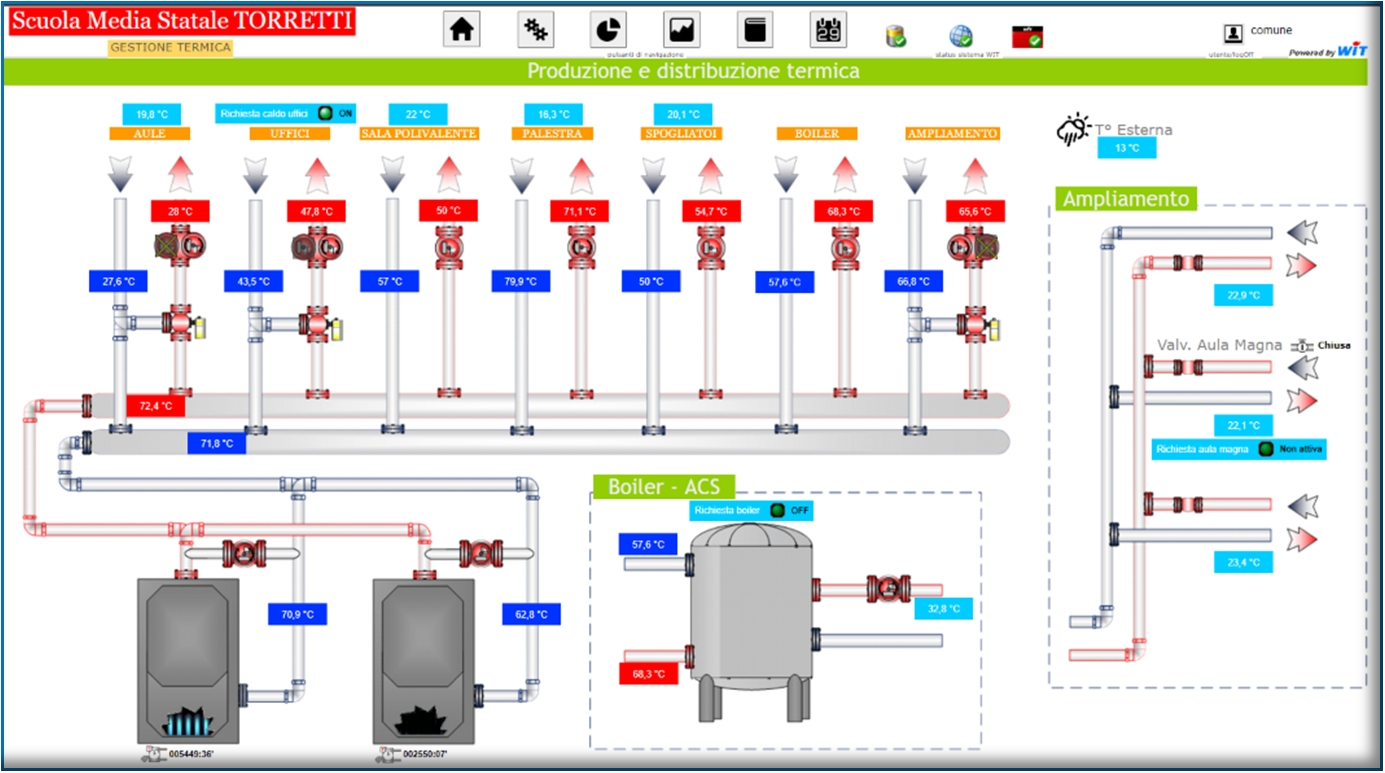This screenshot has width=1385, height=773.
Task: Toggle the Richiesta caldo uffici ON indicator
Action: click(325, 113)
